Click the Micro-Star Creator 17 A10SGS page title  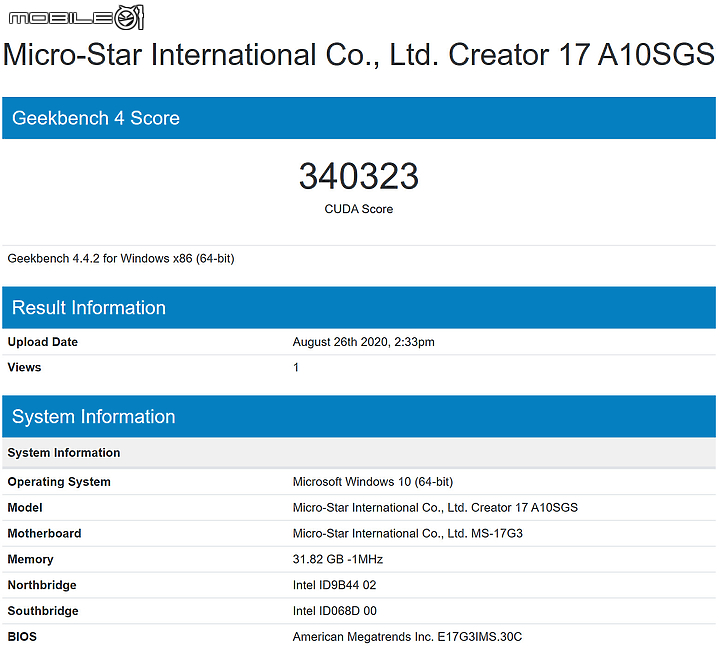pyautogui.click(x=359, y=55)
